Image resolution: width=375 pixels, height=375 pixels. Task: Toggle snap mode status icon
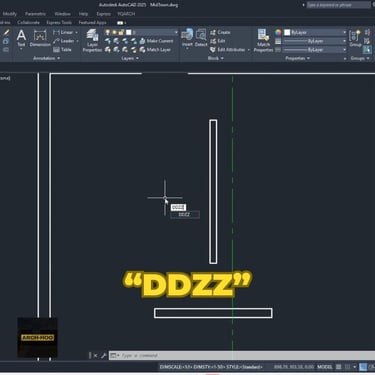[347, 367]
